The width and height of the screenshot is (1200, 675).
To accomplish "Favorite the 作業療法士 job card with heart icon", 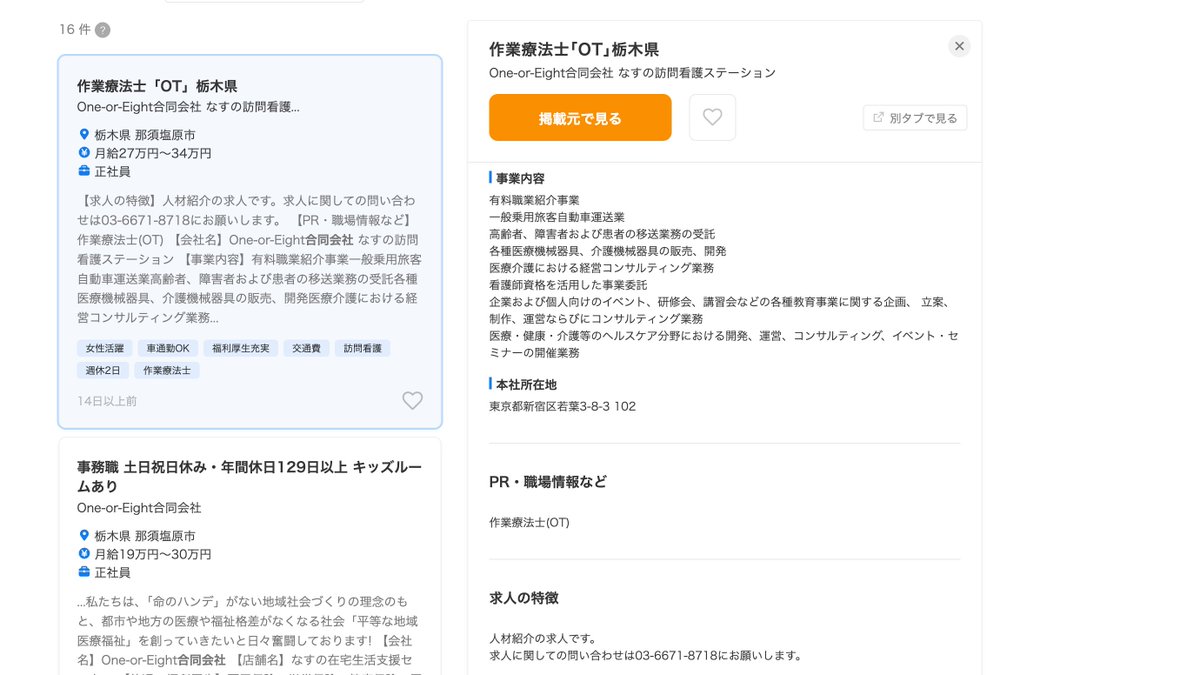I will (412, 400).
